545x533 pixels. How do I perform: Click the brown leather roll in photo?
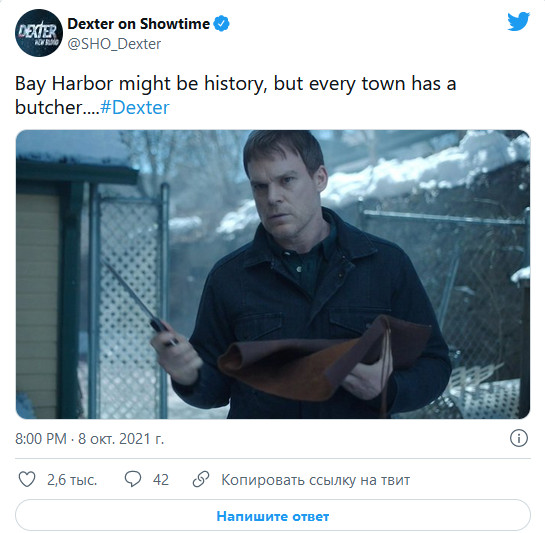[322, 361]
